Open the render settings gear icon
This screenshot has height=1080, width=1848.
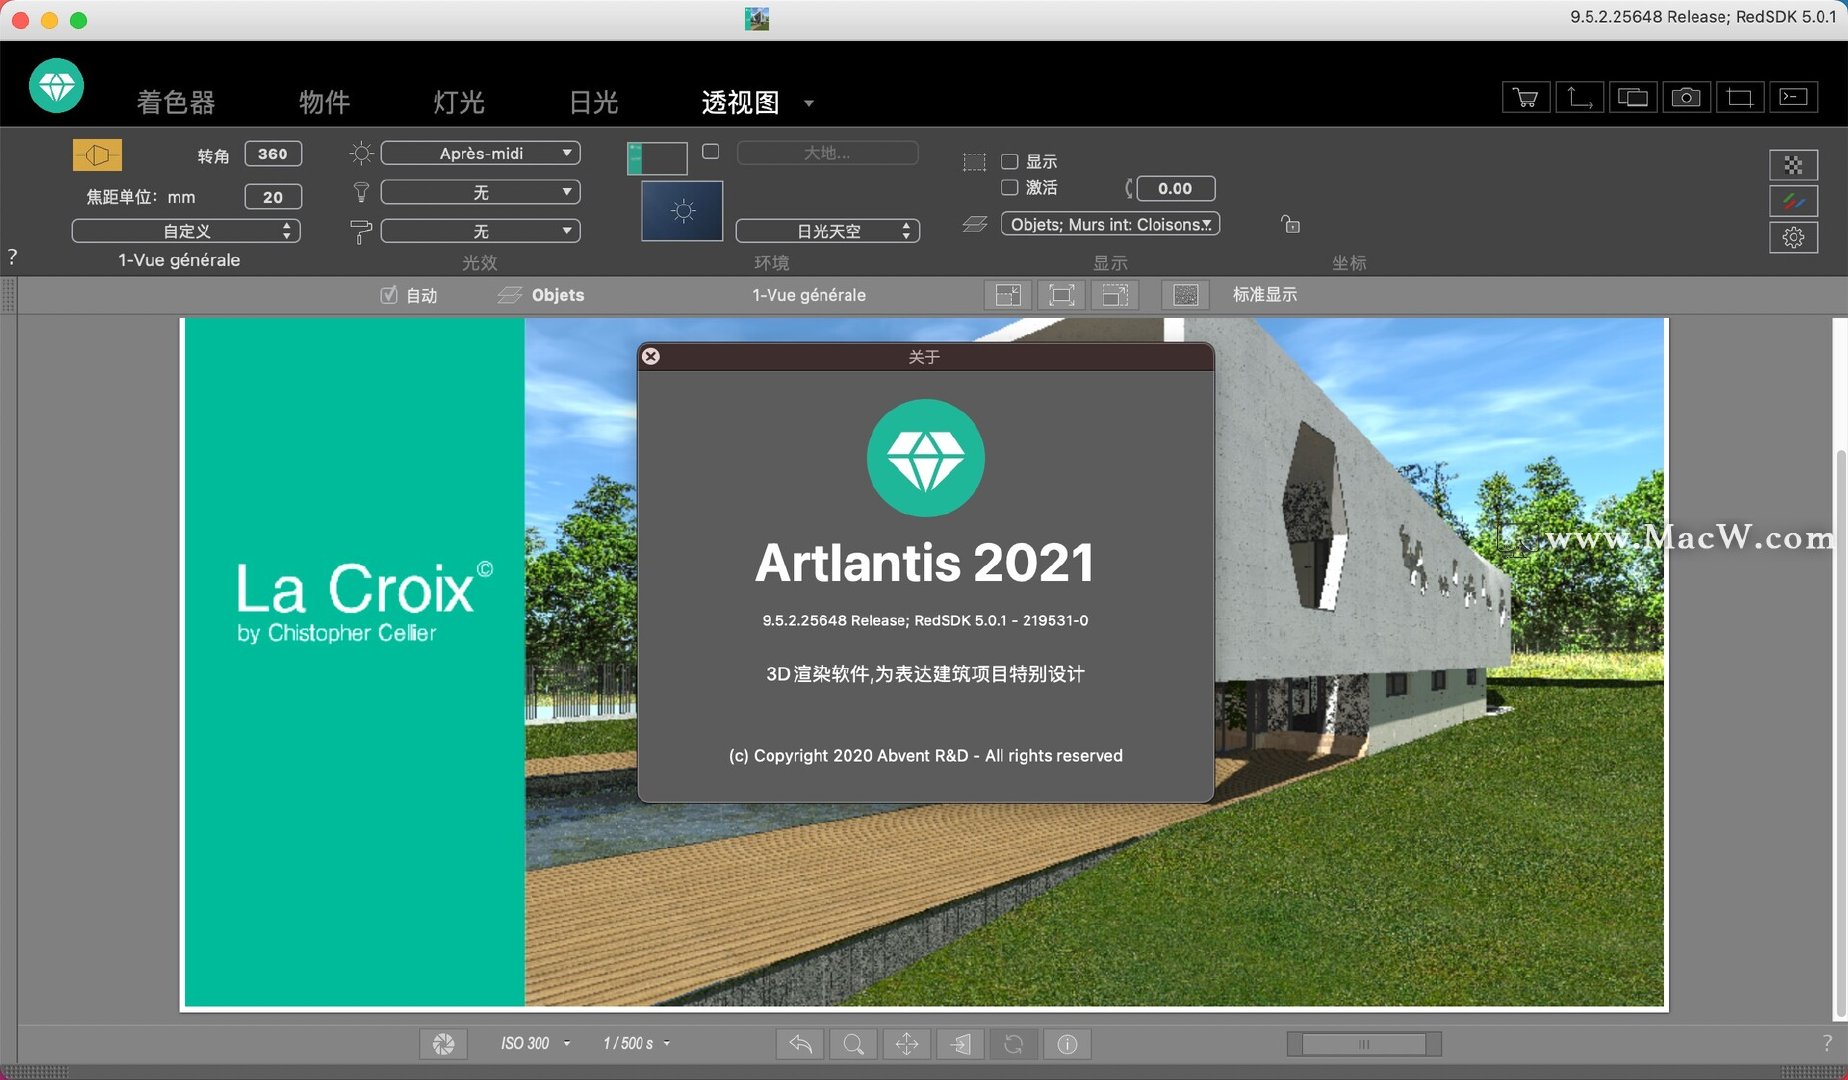click(1794, 238)
